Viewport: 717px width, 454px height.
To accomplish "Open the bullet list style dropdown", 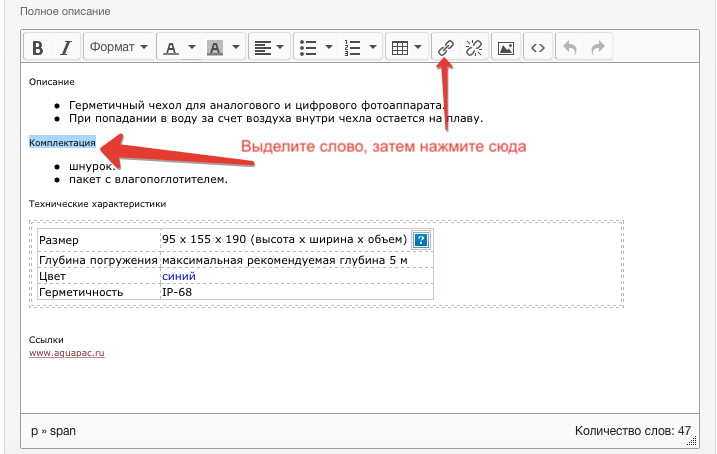I will [314, 47].
